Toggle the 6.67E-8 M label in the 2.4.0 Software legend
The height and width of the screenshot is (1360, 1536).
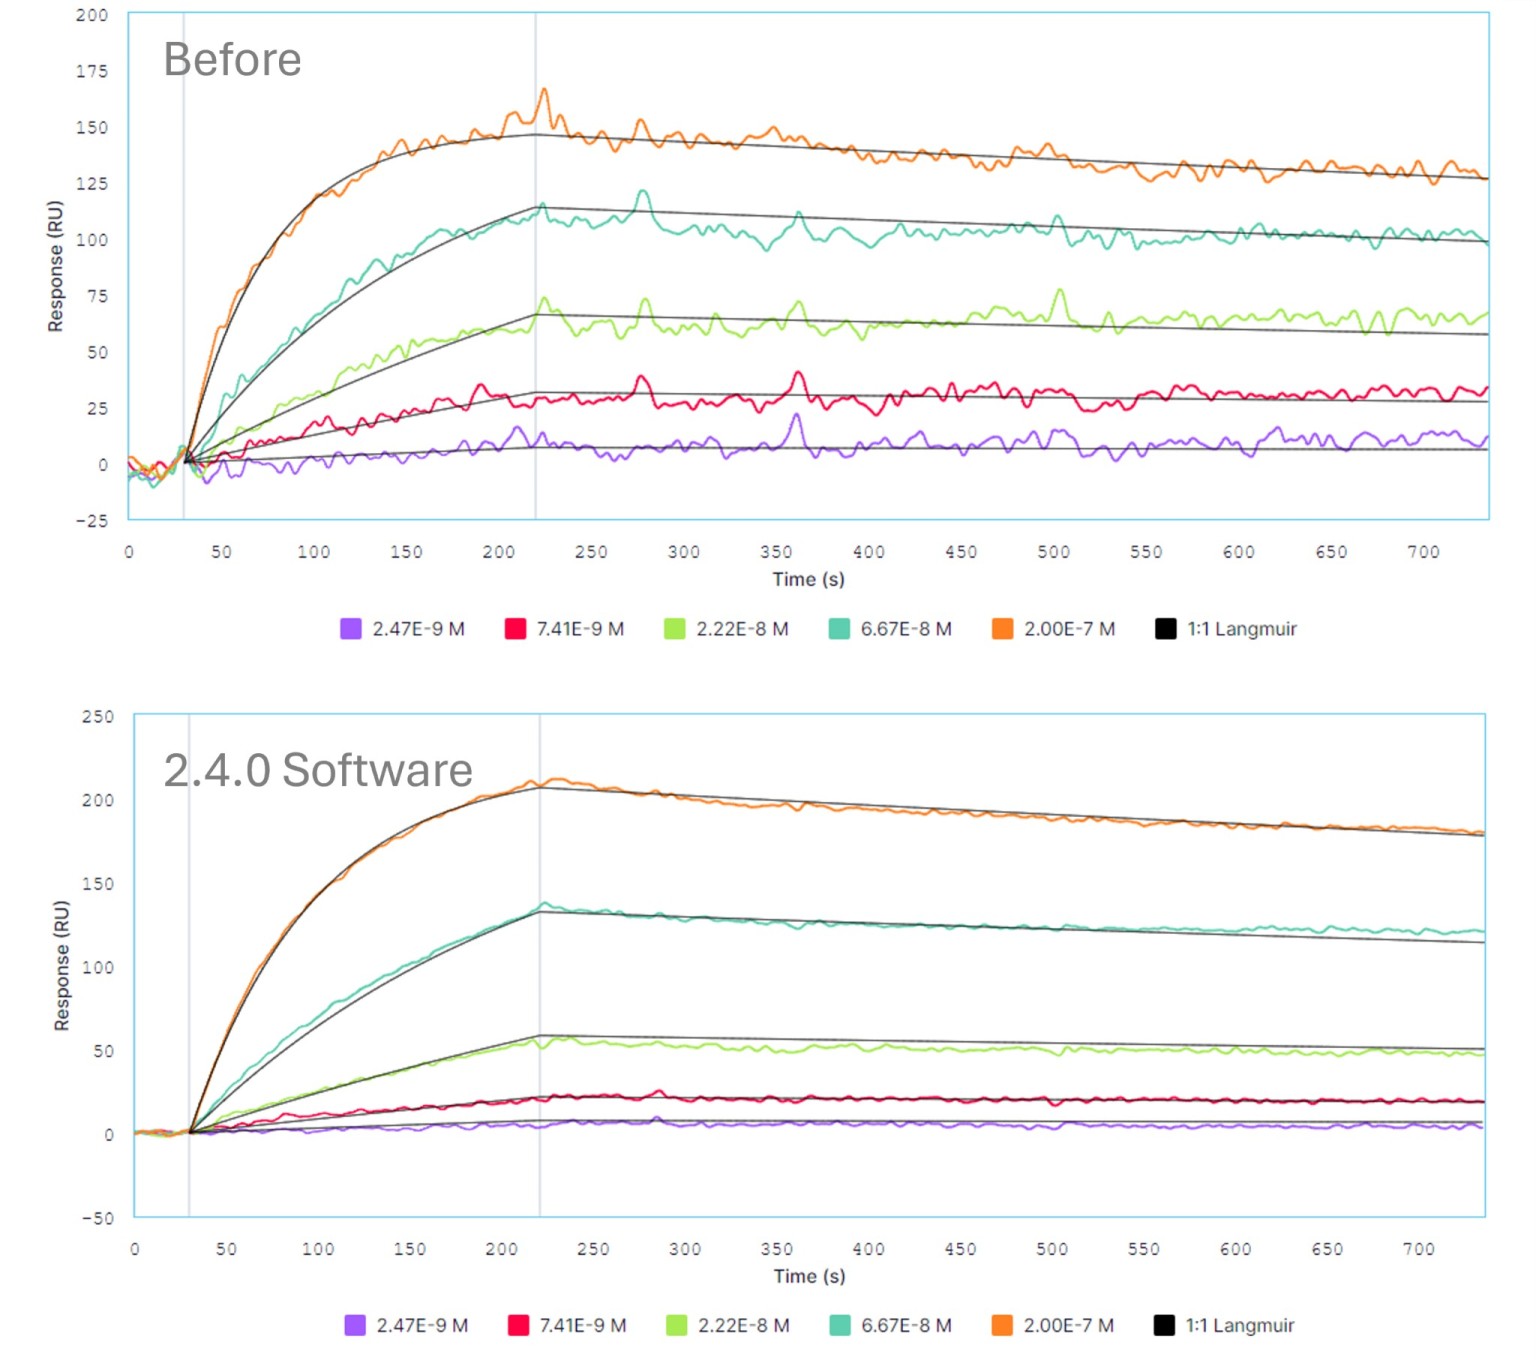pos(907,1326)
